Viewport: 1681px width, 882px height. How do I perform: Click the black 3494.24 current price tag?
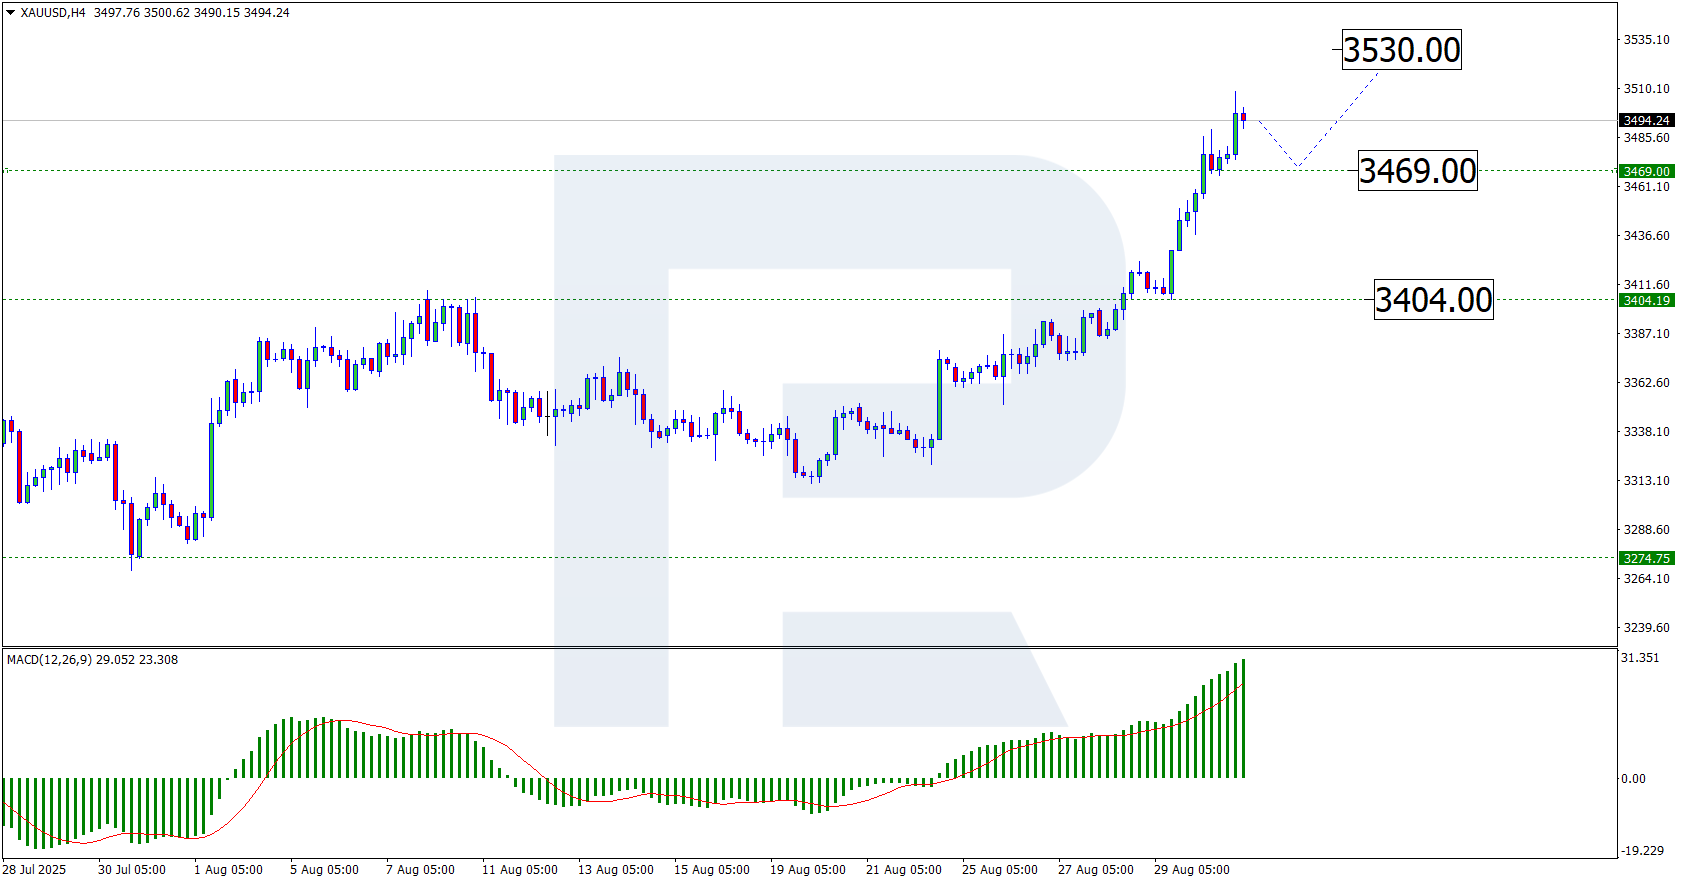point(1646,121)
